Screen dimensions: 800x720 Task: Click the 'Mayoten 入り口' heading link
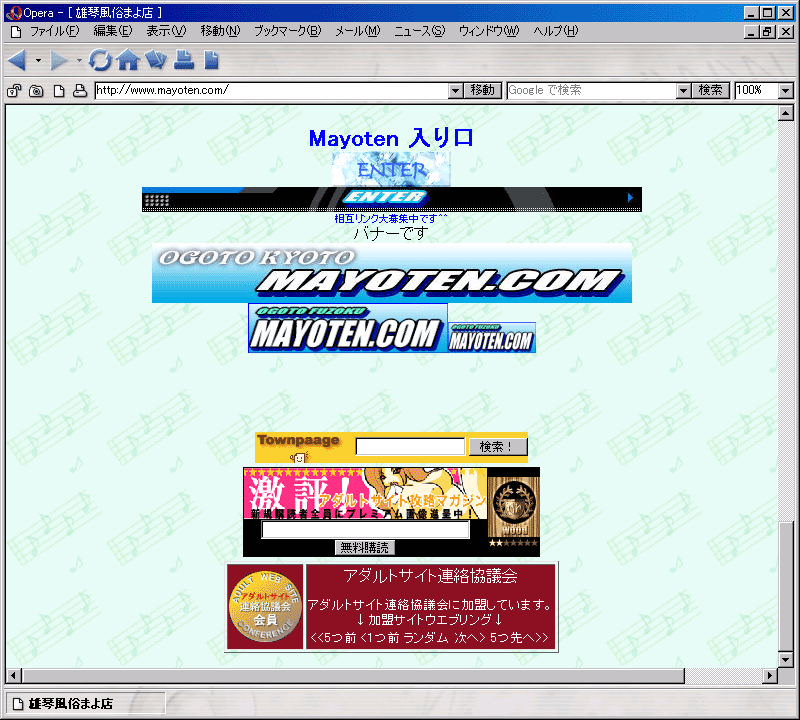tap(391, 138)
